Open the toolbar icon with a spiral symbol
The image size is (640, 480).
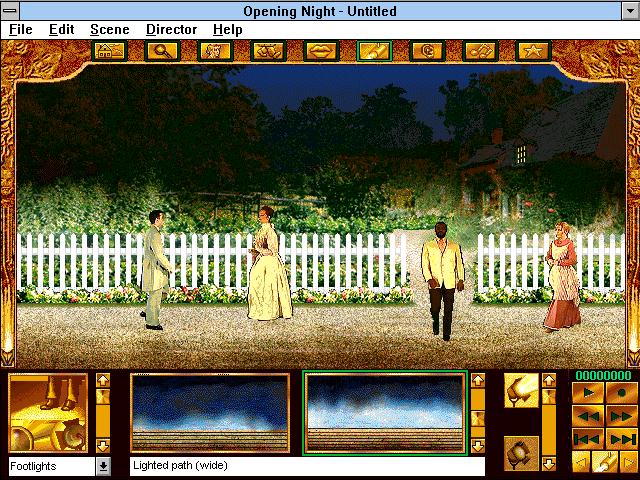click(x=427, y=51)
